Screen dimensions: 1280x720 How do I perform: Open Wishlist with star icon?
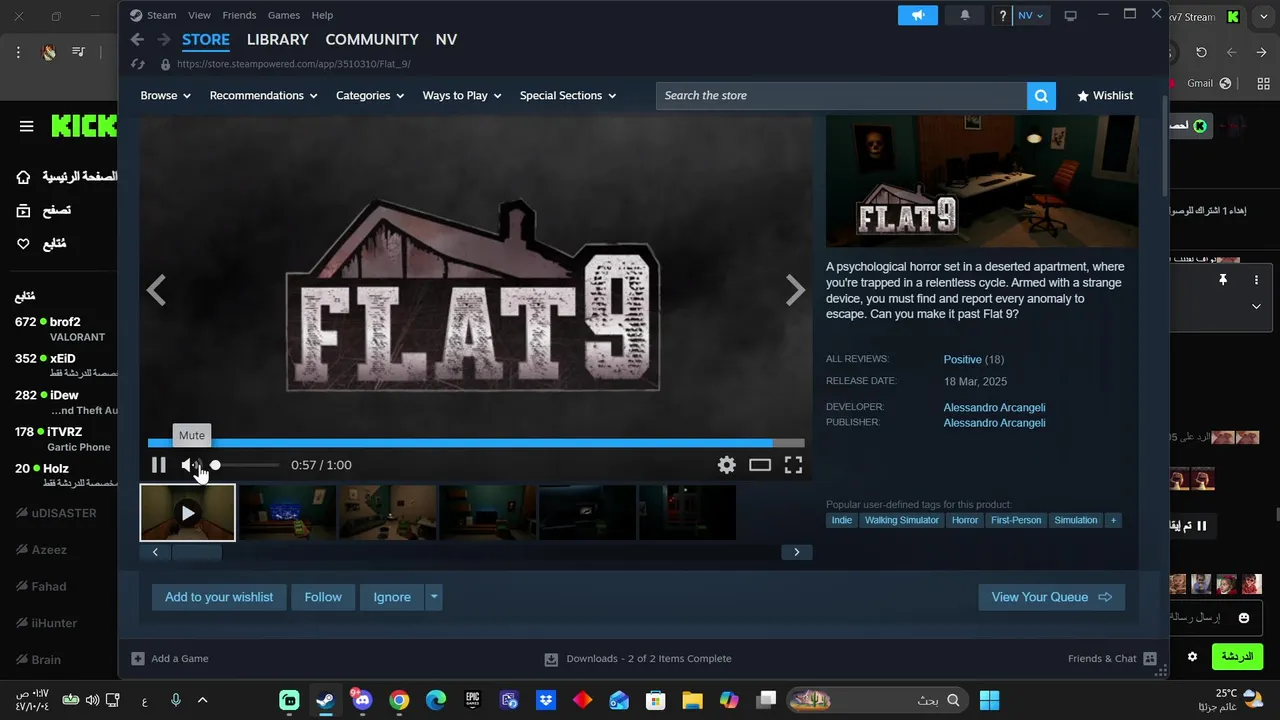(1104, 96)
